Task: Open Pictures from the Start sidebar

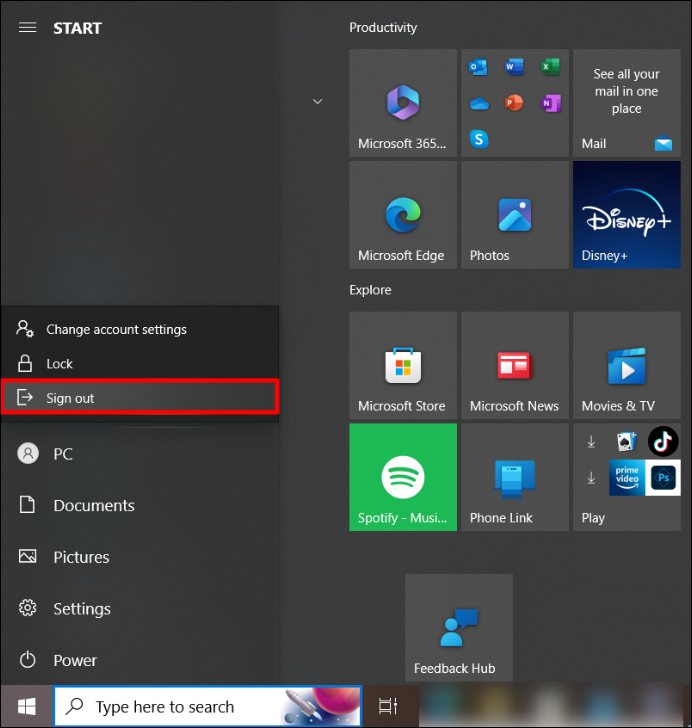Action: pyautogui.click(x=139, y=557)
